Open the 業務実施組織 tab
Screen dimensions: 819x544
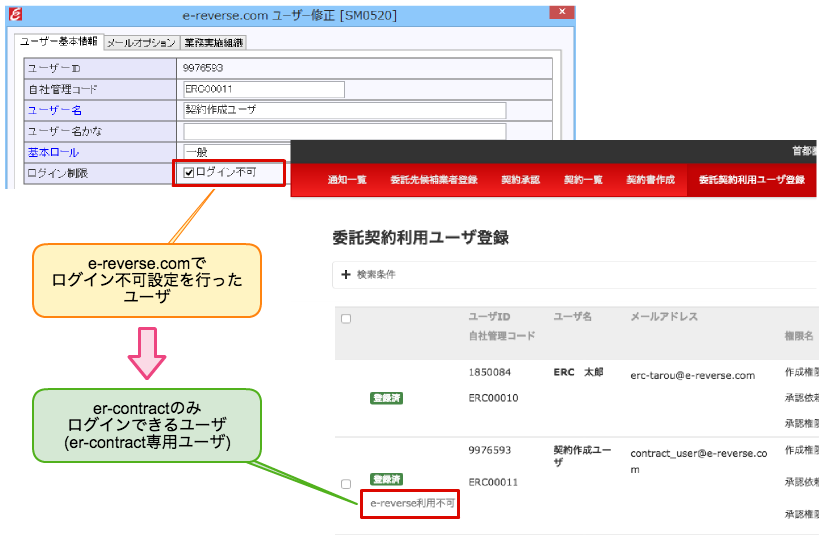click(x=213, y=43)
